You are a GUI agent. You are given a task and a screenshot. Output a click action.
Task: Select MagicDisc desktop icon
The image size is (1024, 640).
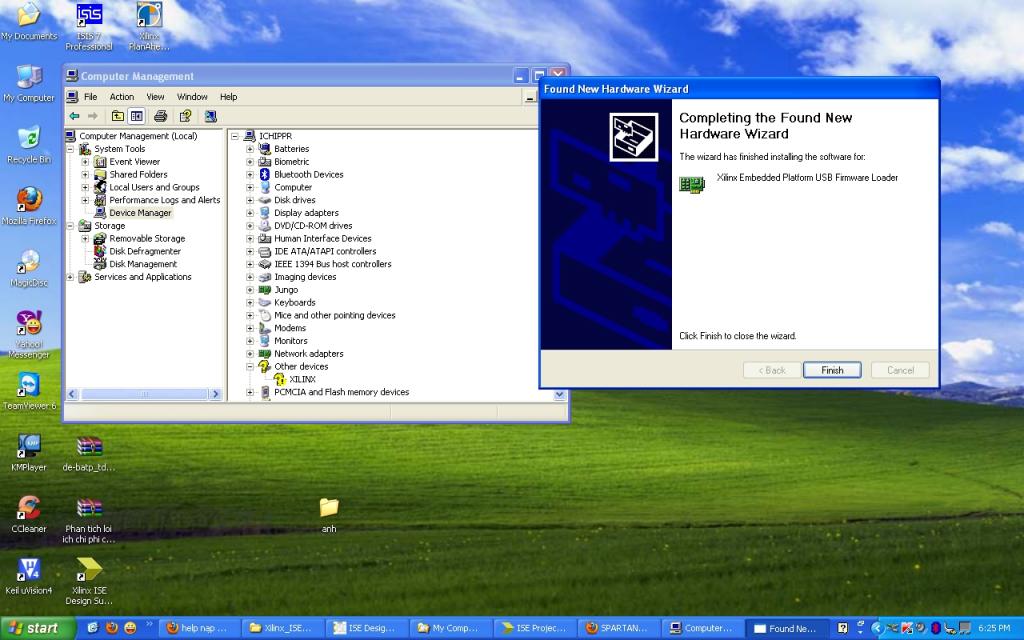click(29, 268)
